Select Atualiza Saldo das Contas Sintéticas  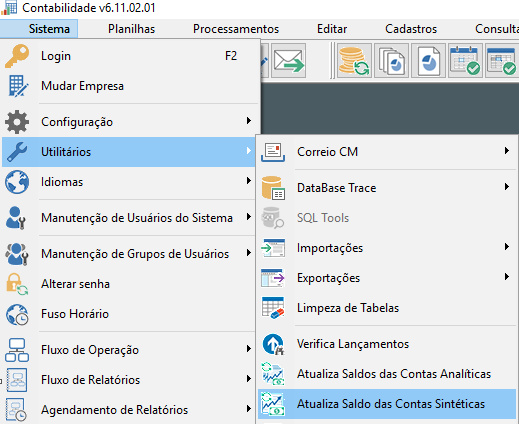coord(387,404)
